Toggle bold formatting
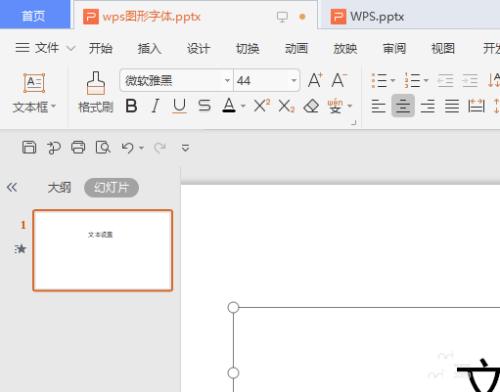Image resolution: width=500 pixels, height=392 pixels. (131, 106)
